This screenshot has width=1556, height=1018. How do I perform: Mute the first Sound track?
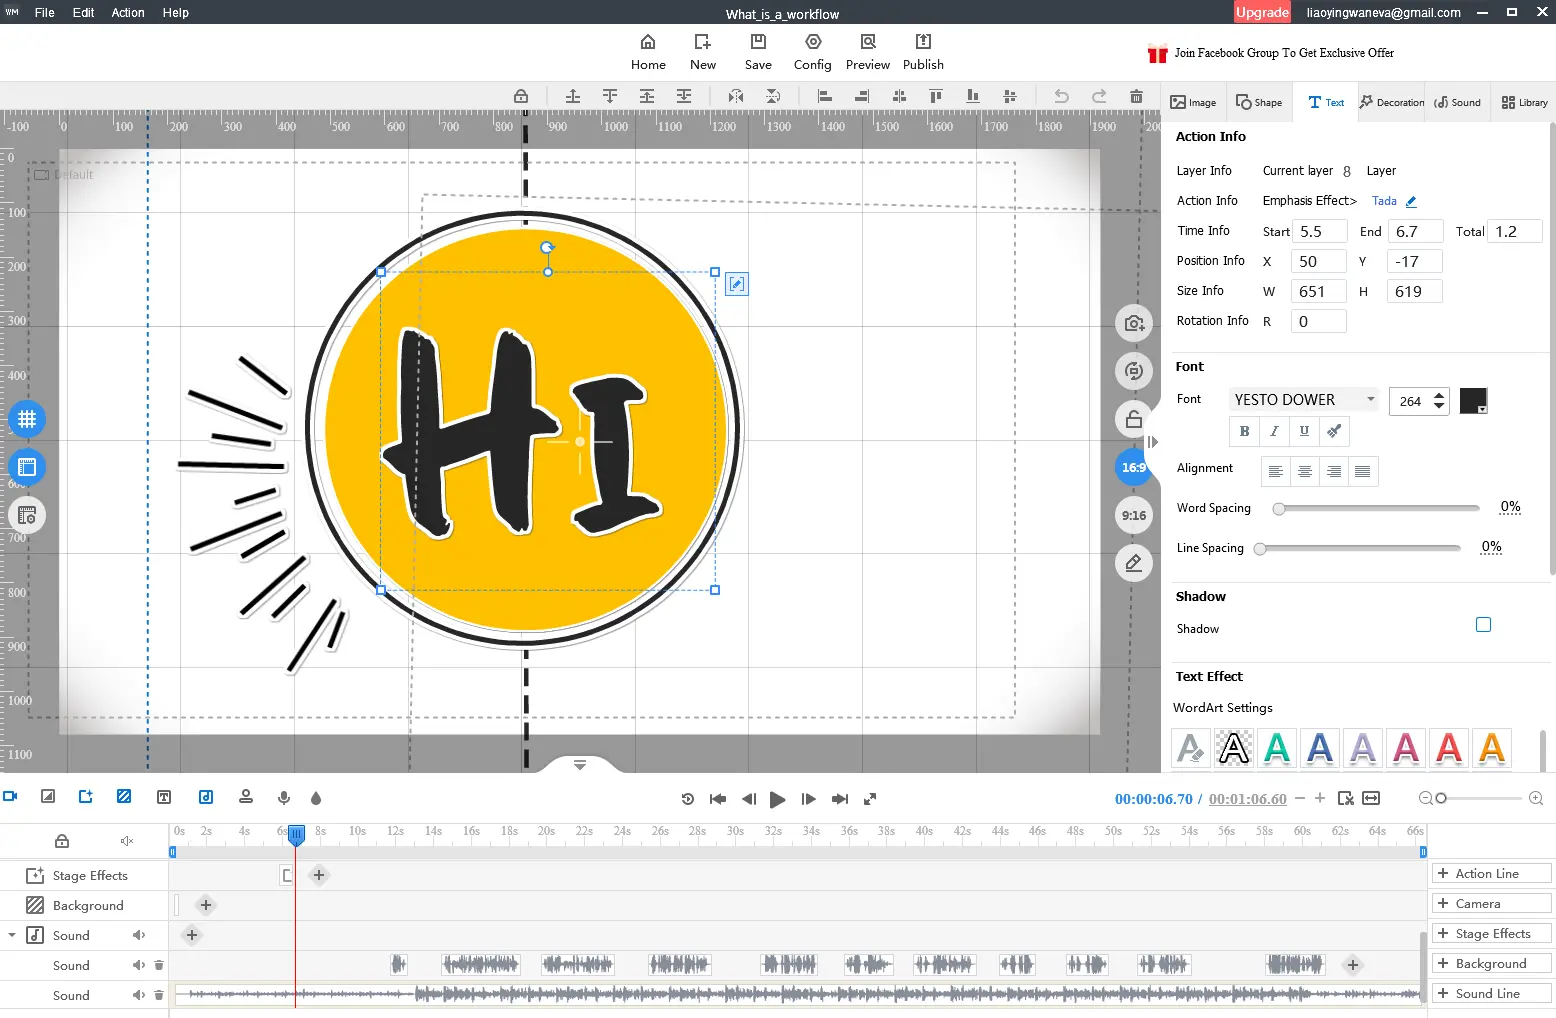139,965
